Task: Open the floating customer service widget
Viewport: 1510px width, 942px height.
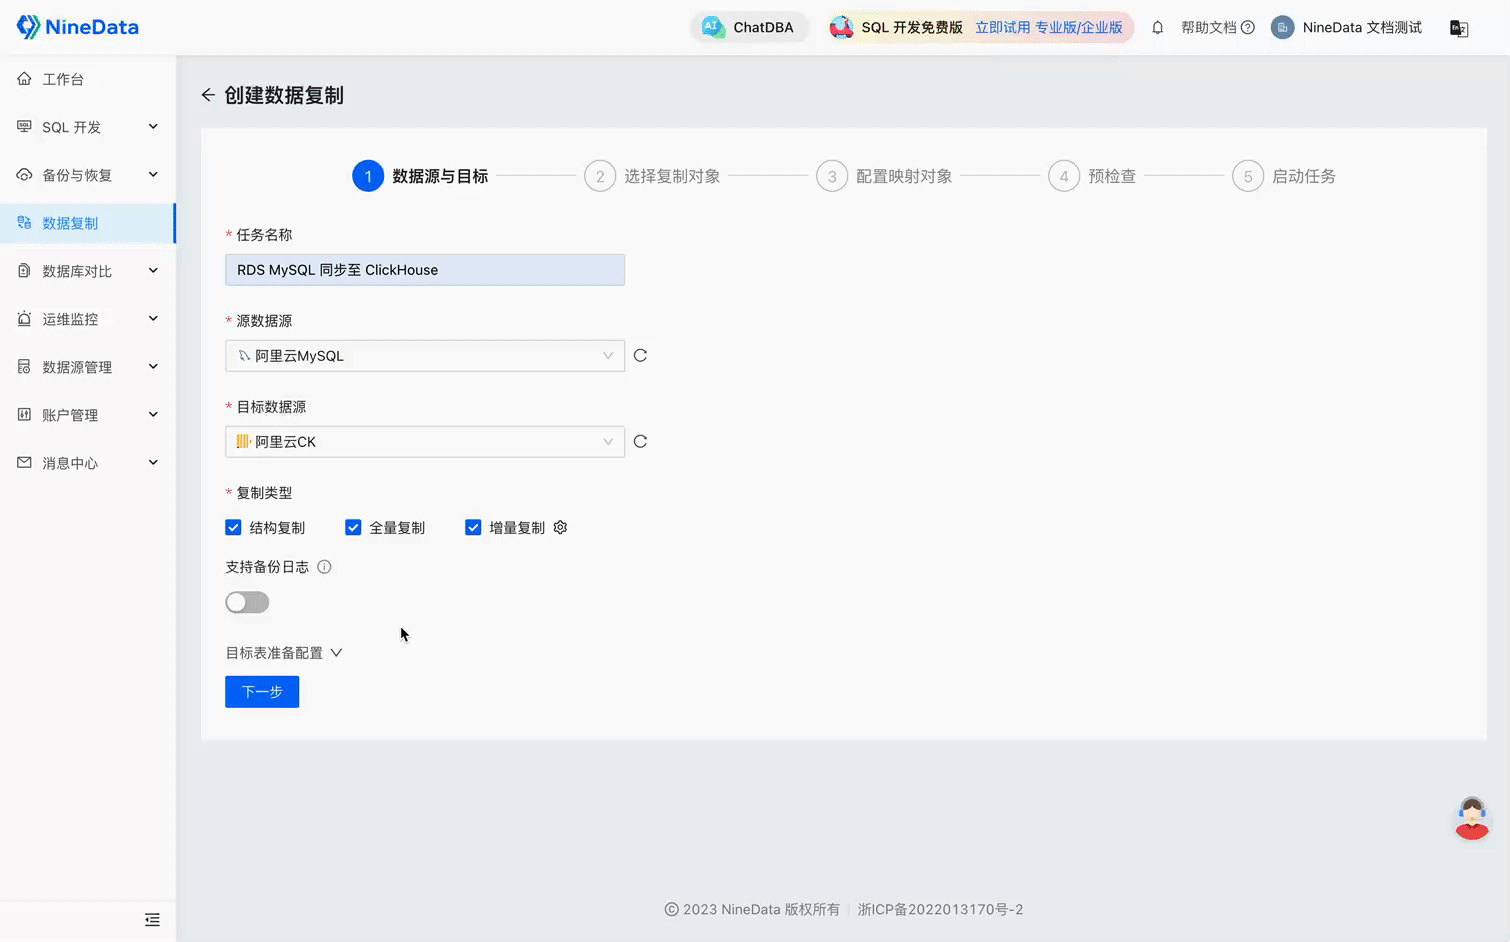Action: pos(1471,818)
